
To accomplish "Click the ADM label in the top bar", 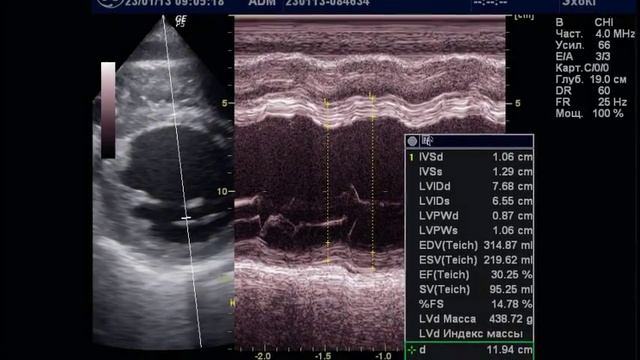I will 262,3.
